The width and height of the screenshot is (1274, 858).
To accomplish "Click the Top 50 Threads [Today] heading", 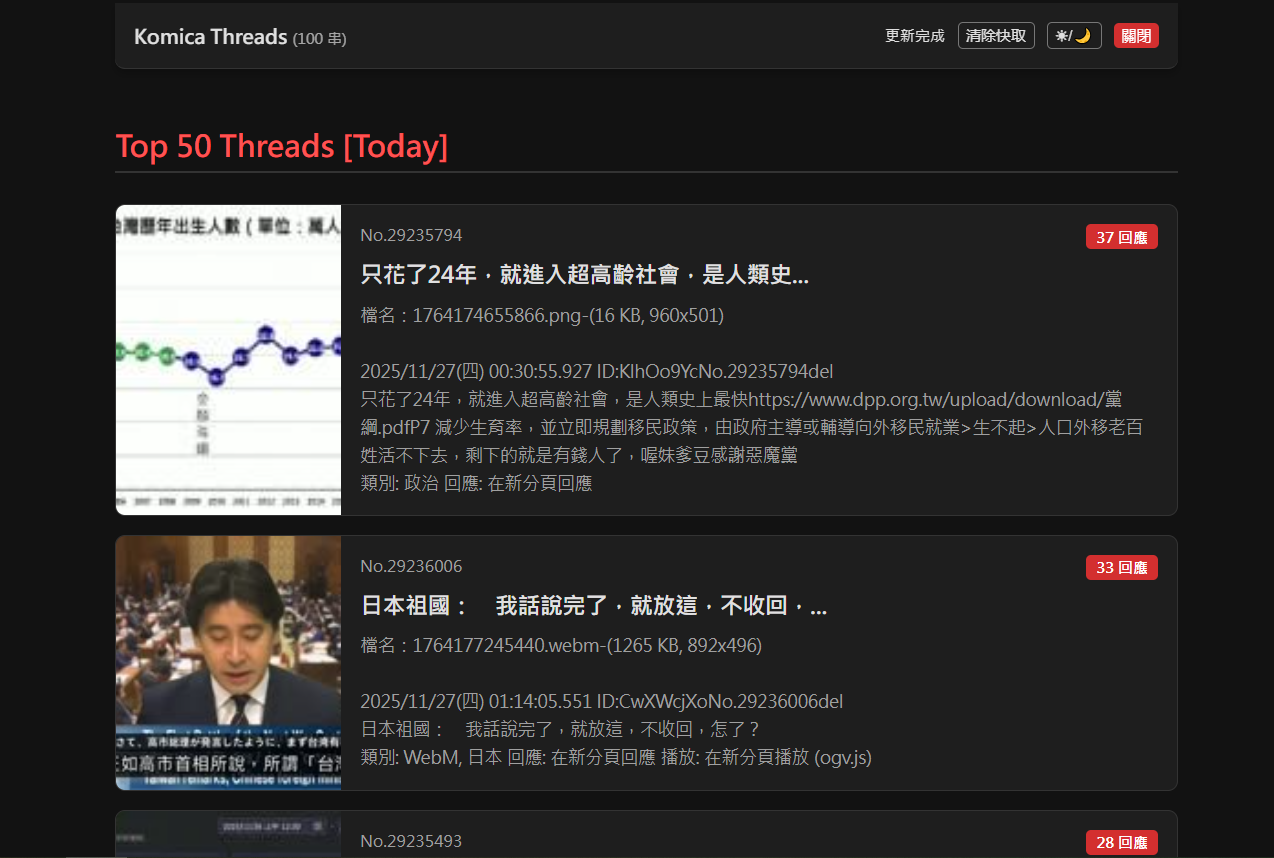I will tap(282, 146).
